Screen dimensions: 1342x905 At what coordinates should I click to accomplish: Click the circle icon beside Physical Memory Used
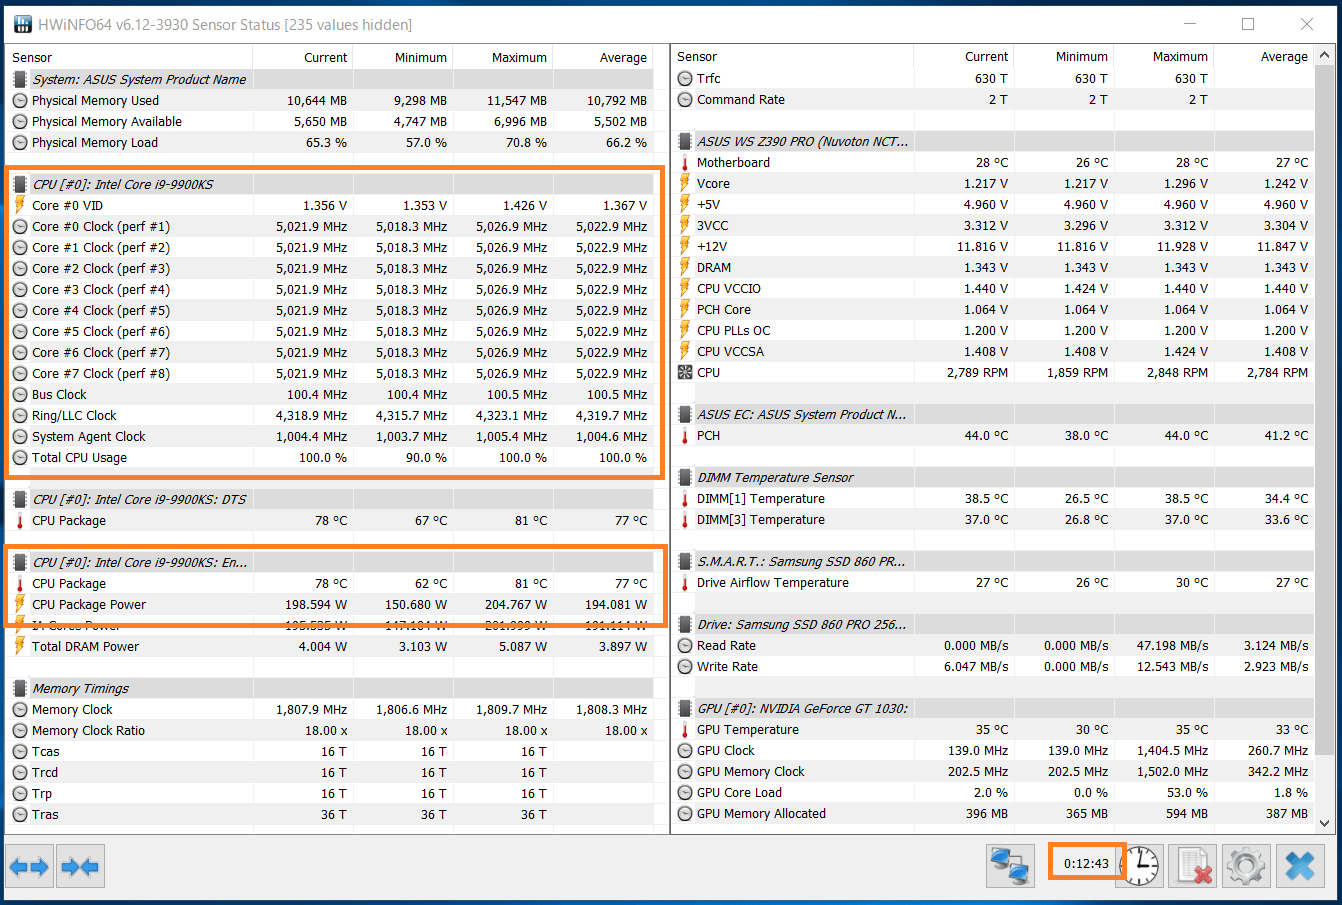point(20,100)
